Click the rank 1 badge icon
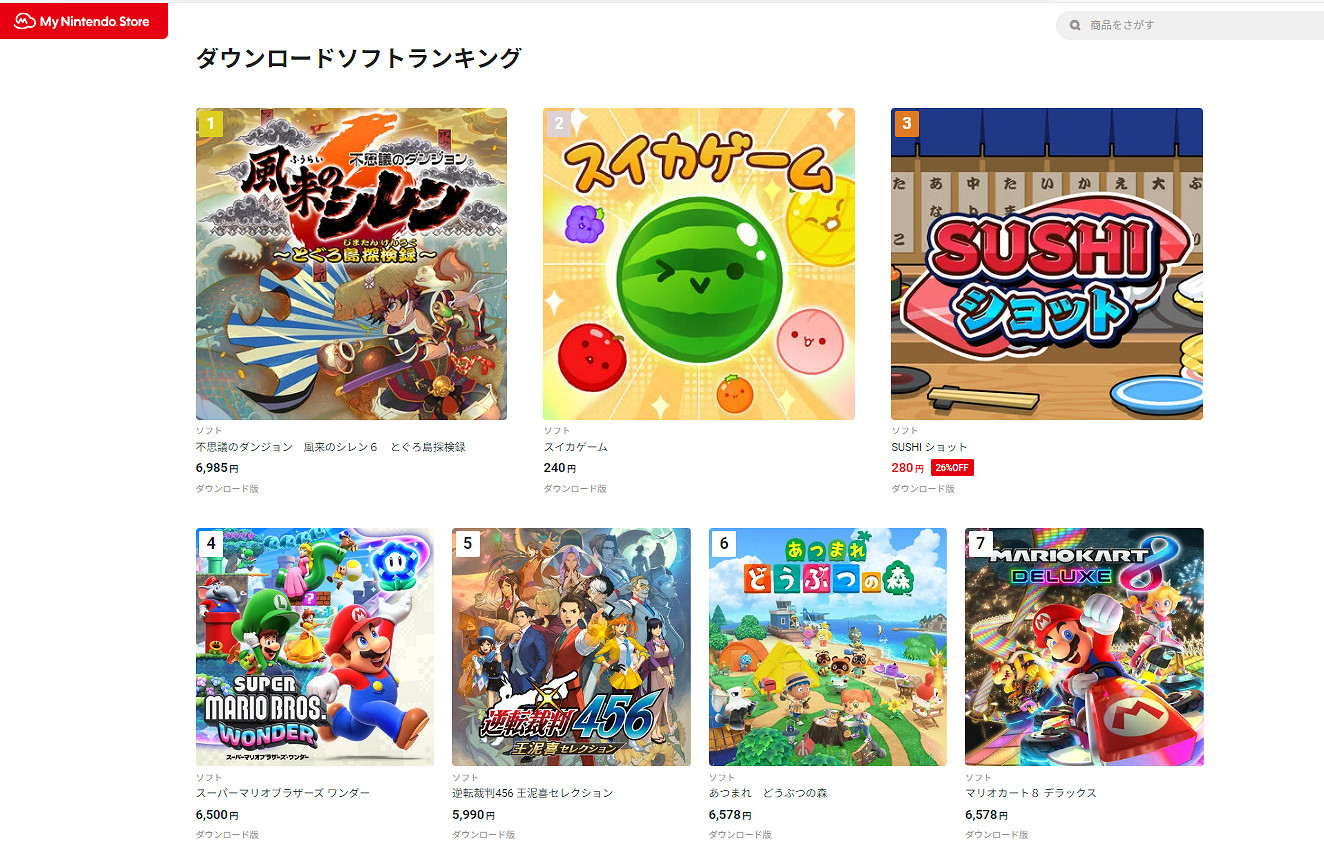This screenshot has height=842, width=1324. click(211, 124)
